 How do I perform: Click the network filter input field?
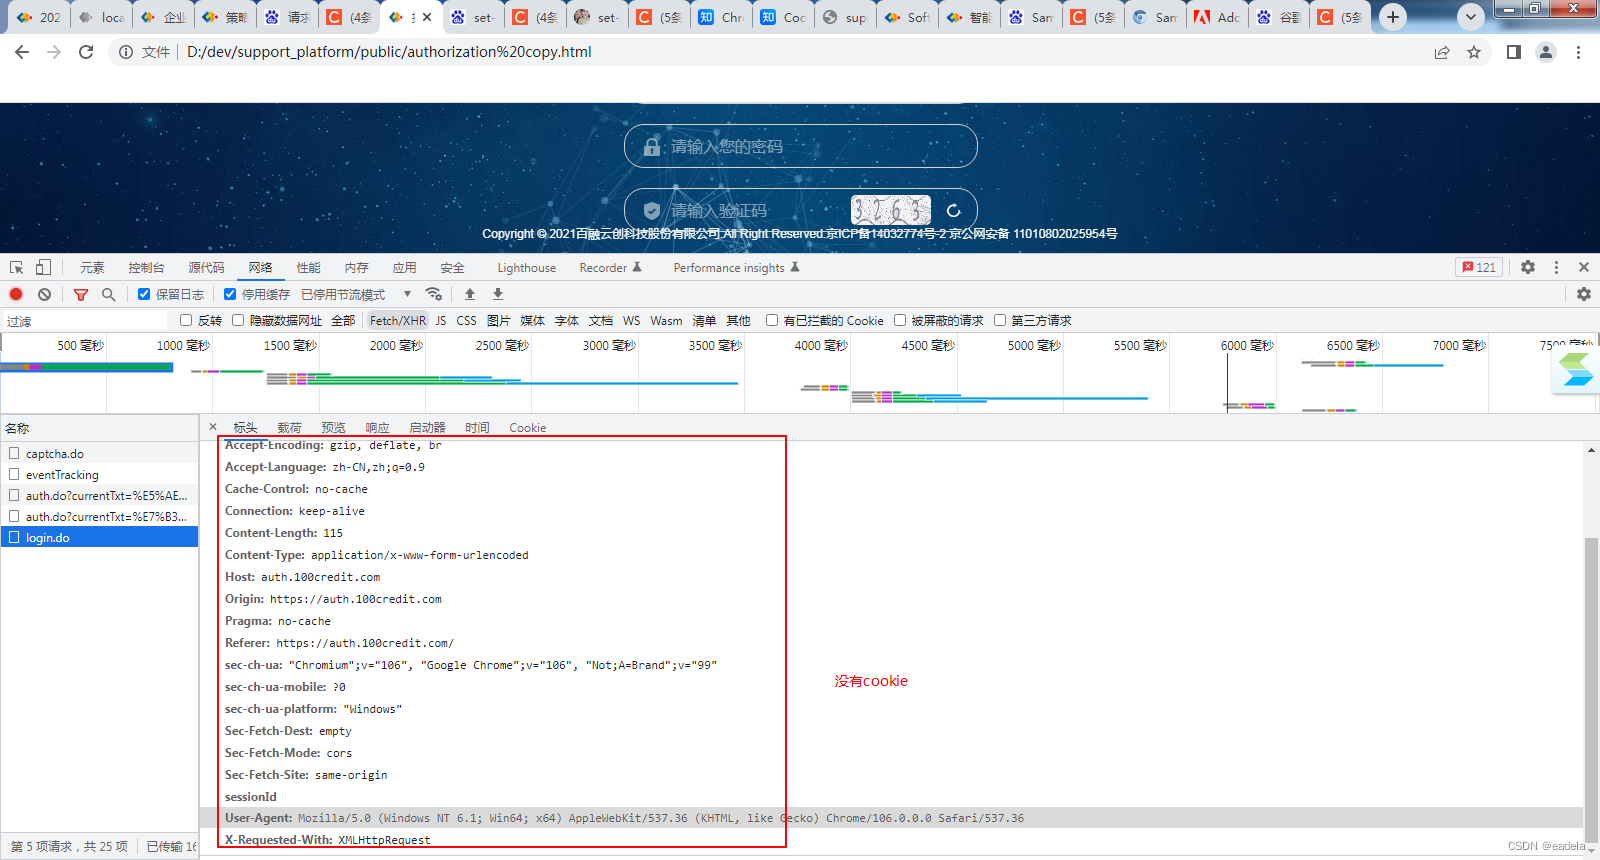pos(85,320)
